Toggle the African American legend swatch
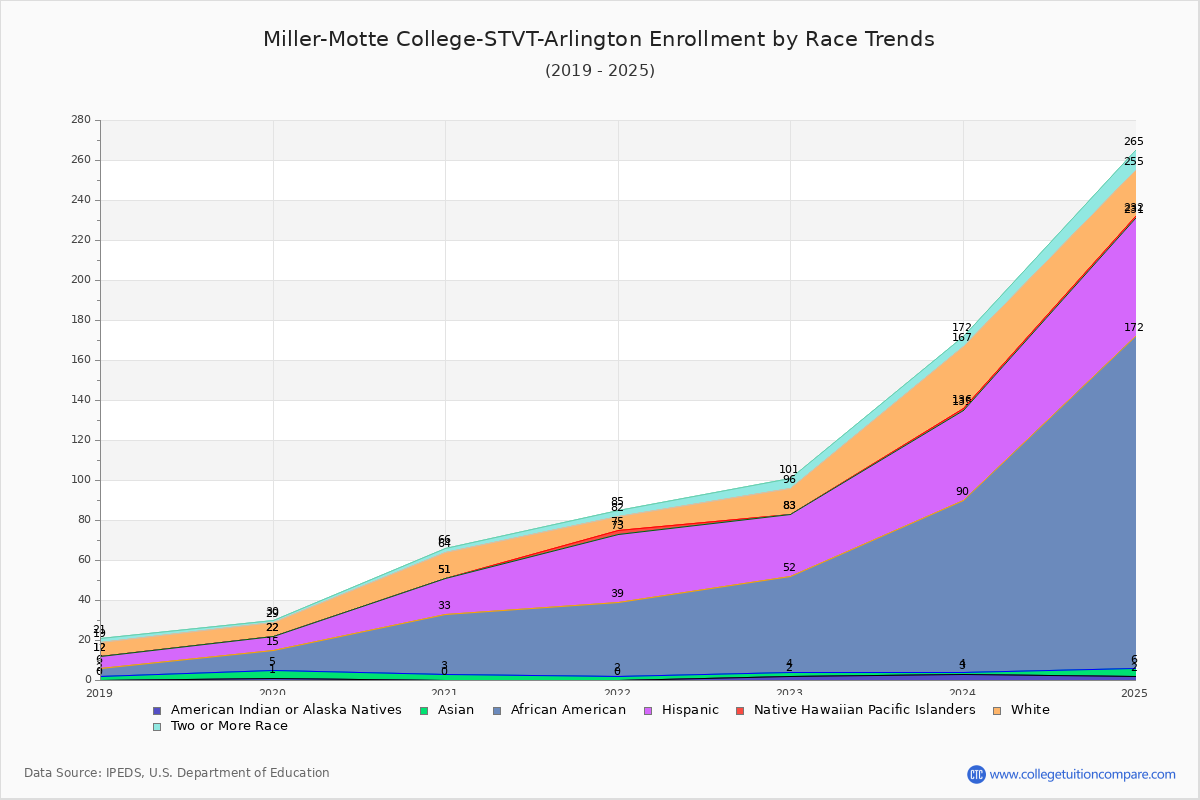Screen dimensions: 1200x800 coord(495,710)
